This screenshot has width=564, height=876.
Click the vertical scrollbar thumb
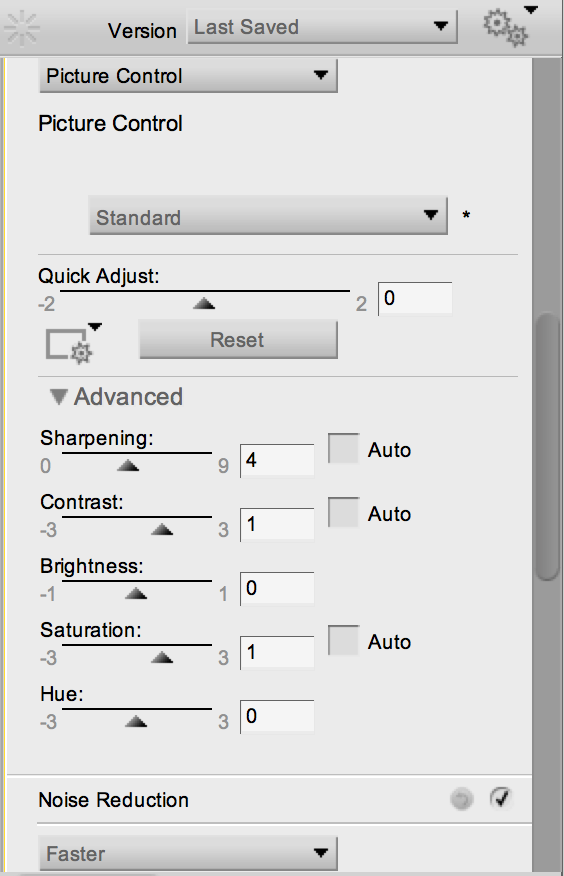pos(547,447)
